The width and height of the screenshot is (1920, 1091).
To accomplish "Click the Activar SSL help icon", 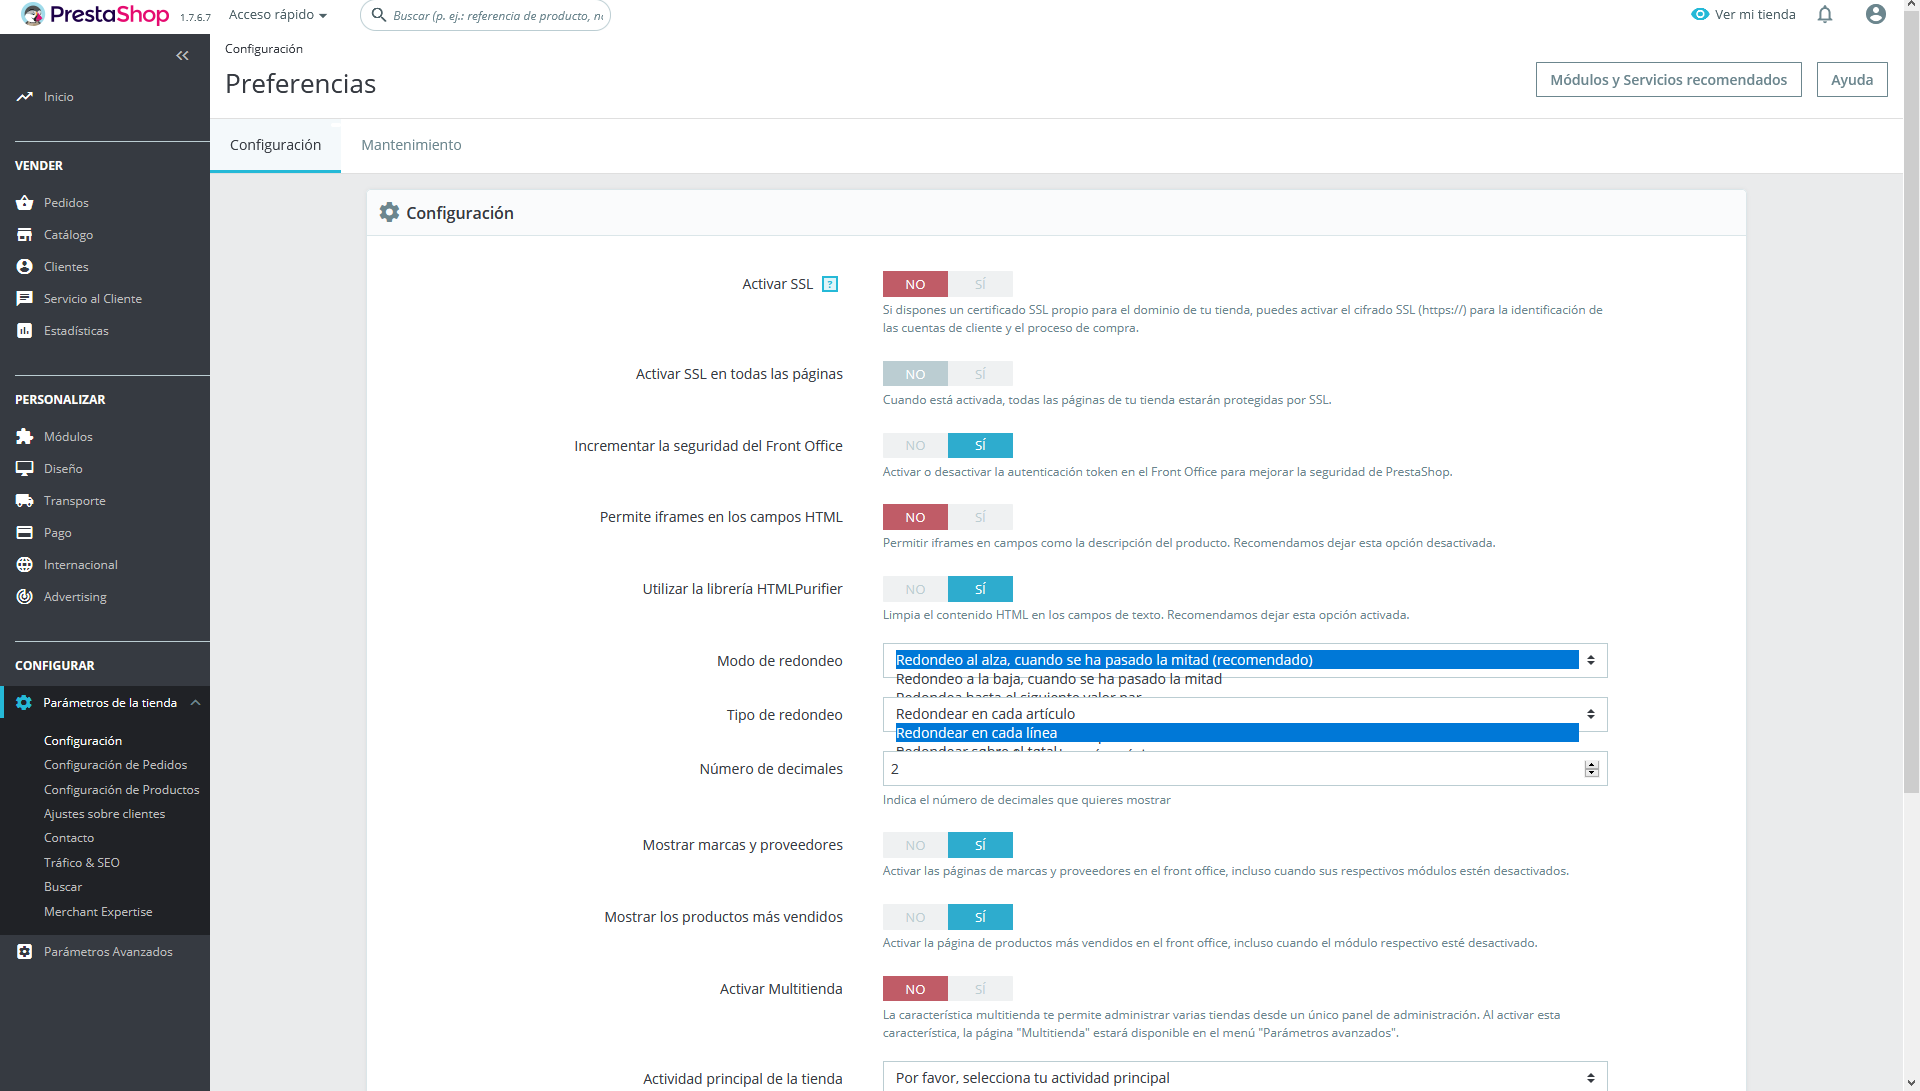I will 830,285.
